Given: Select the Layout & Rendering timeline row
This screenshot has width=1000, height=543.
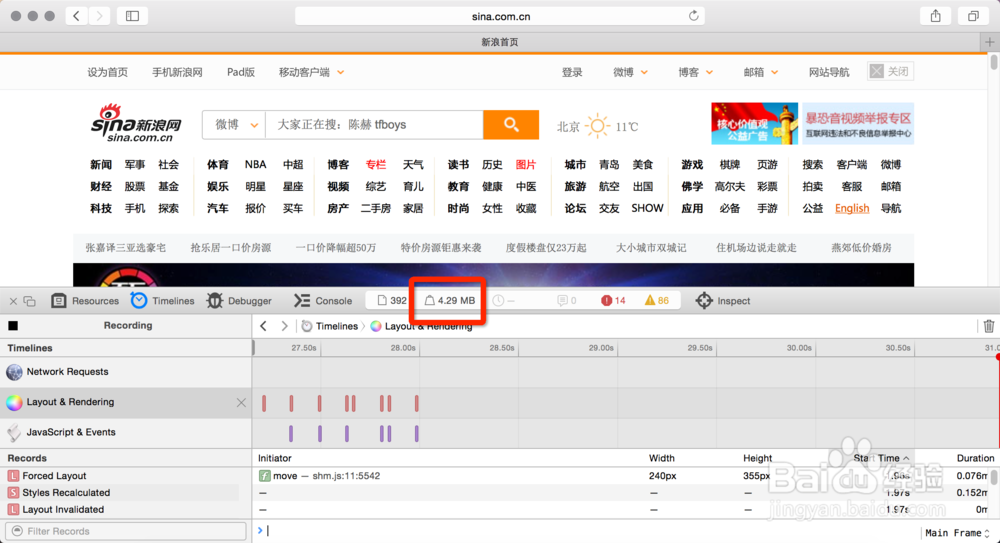Looking at the screenshot, I should 126,402.
